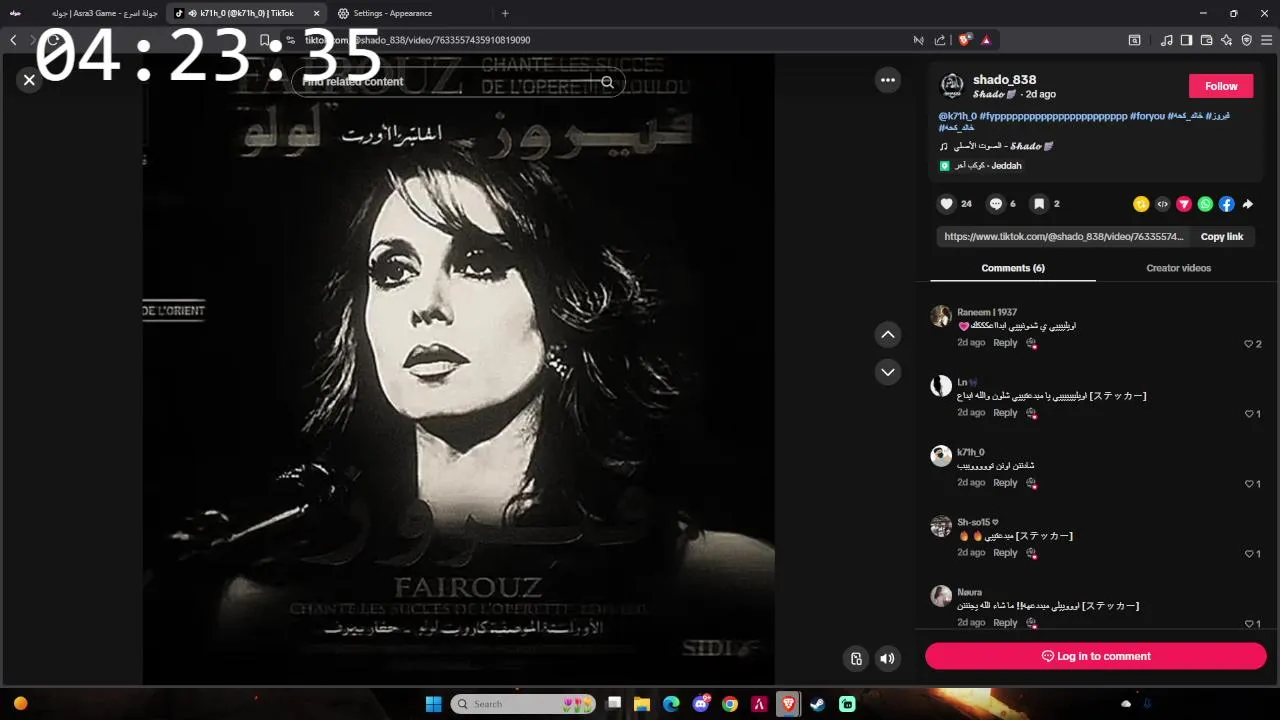Image resolution: width=1280 pixels, height=720 pixels.
Task: Like Sh-so15's comment heart
Action: point(1249,554)
